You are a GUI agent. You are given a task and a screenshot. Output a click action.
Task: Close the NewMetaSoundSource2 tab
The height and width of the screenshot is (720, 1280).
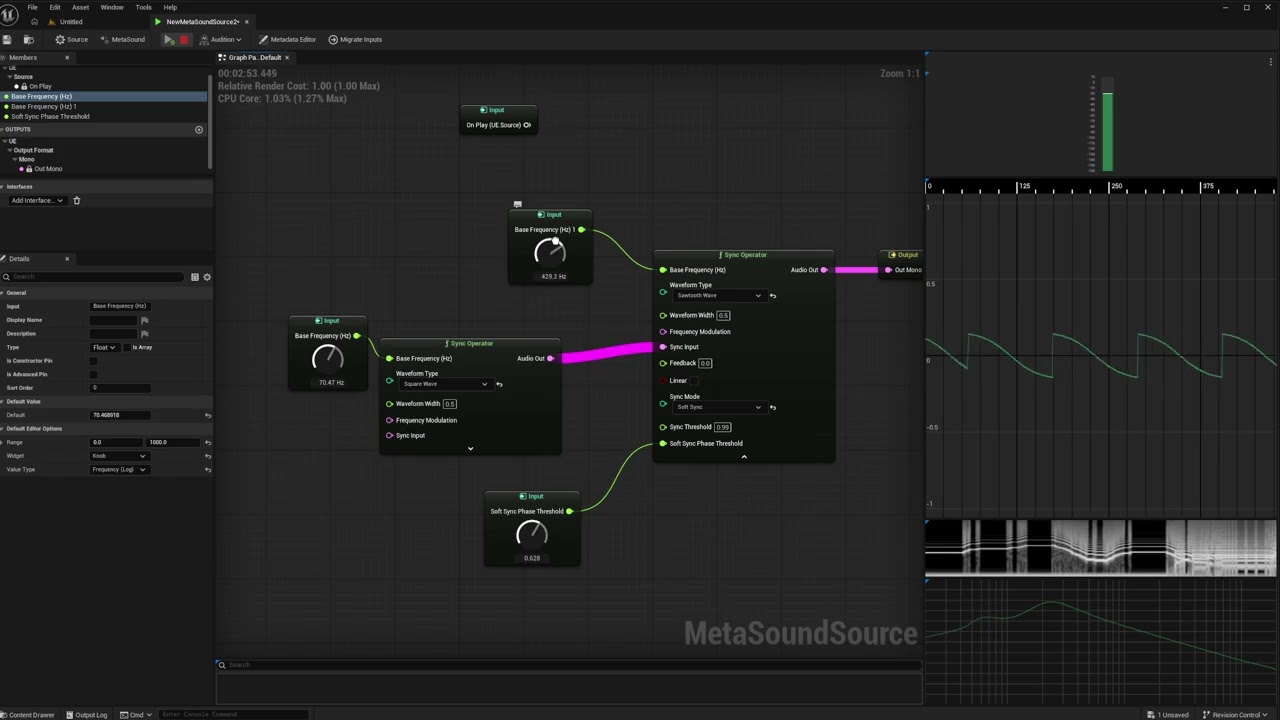tap(247, 22)
